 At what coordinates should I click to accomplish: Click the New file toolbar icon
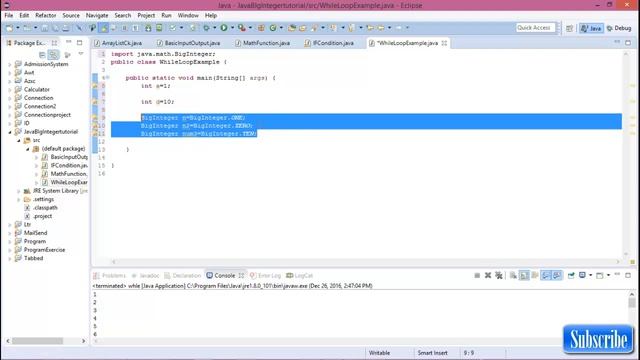[9, 28]
